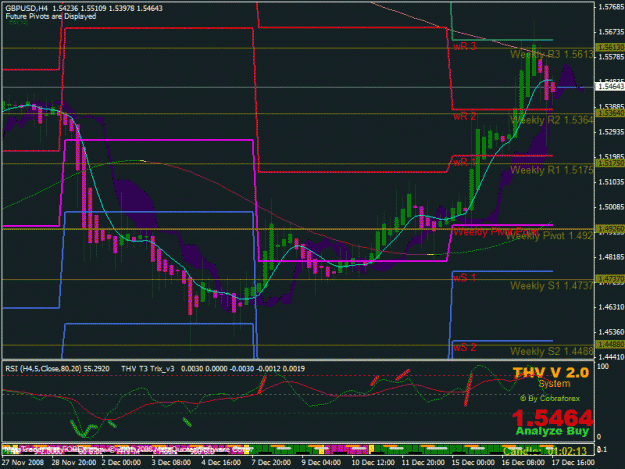This screenshot has height=469, width=625.
Task: Click the '3 Dec 08:00' time axis label
Action: 171,463
